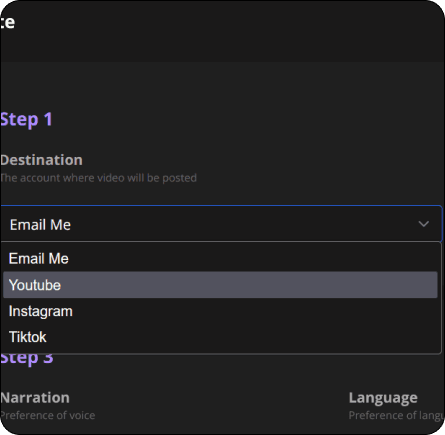The image size is (445, 435).
Task: Click the chevron arrow of Destination dropdown
Action: [423, 224]
